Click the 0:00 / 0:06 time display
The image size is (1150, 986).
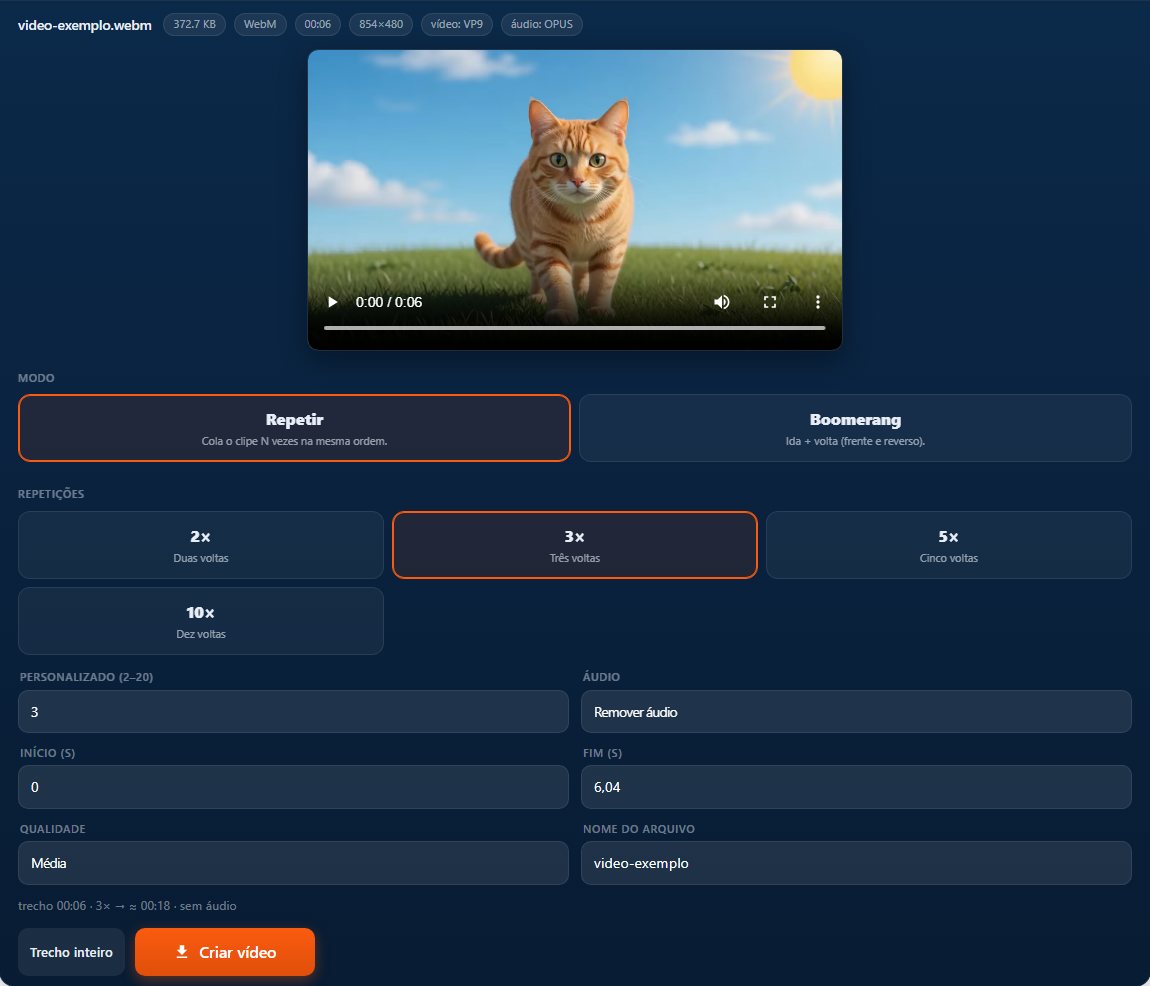[389, 302]
